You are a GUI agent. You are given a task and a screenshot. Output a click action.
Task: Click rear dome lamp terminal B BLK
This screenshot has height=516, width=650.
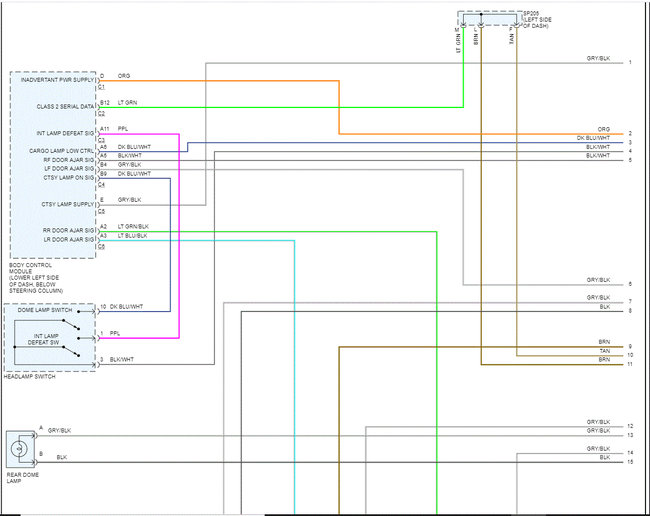point(61,457)
